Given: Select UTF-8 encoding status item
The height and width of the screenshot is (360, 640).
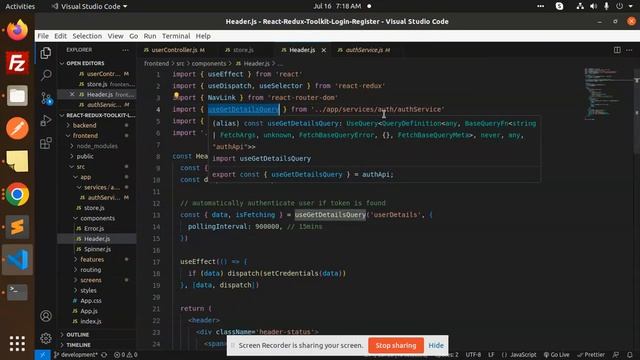Looking at the screenshot, I should pos(473,355).
